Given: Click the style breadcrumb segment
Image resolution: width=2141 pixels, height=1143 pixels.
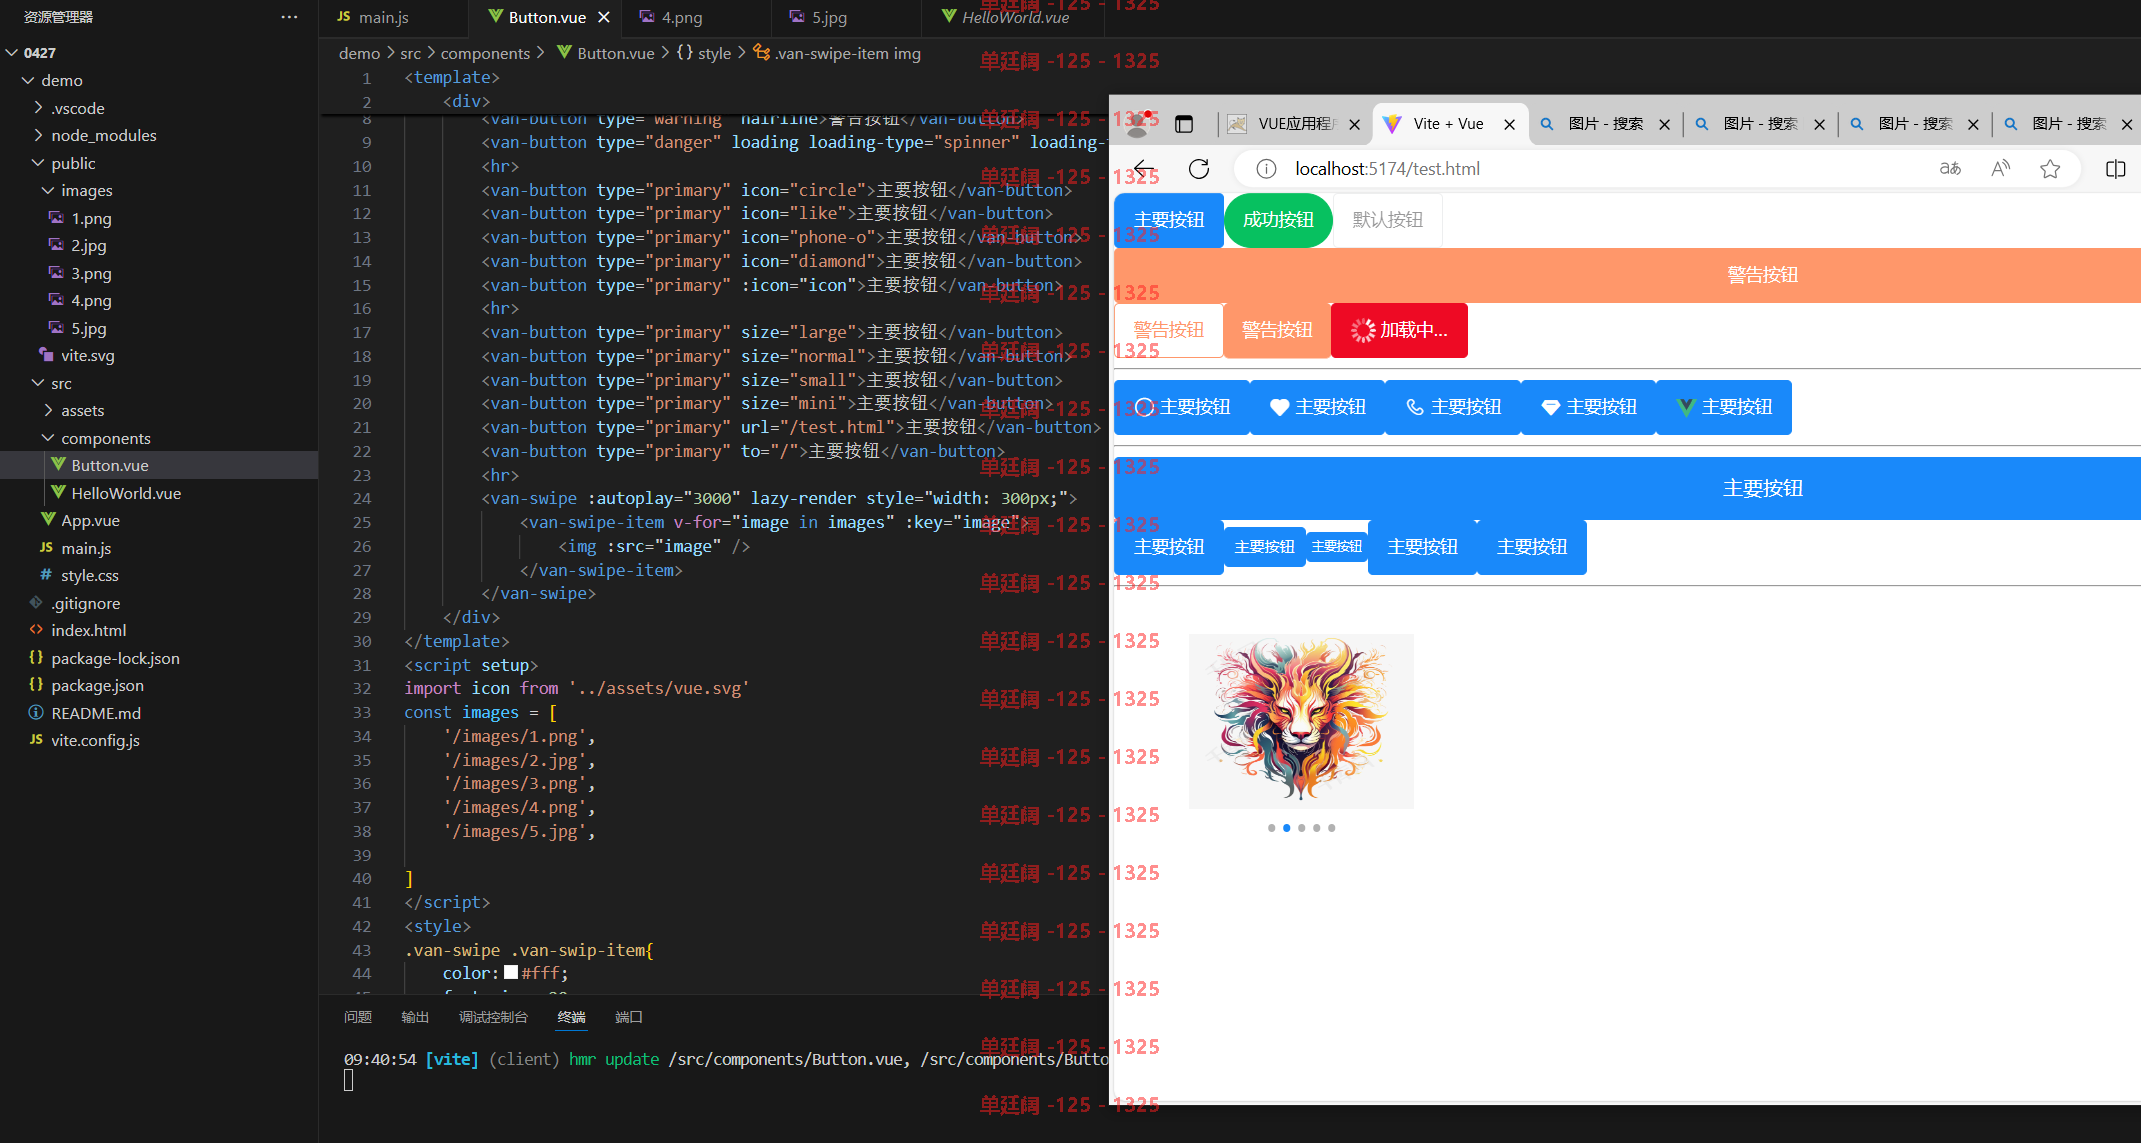Looking at the screenshot, I should [x=714, y=53].
